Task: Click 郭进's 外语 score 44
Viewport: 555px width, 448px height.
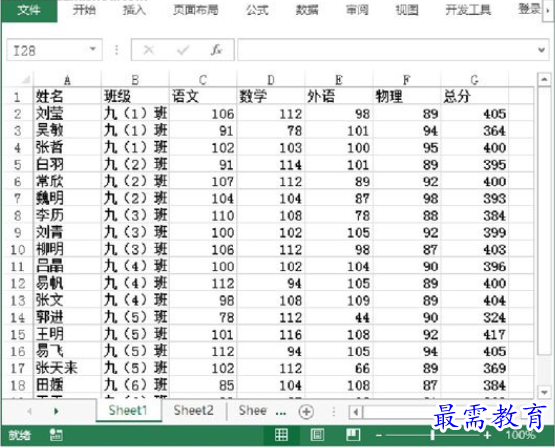Action: coord(339,317)
